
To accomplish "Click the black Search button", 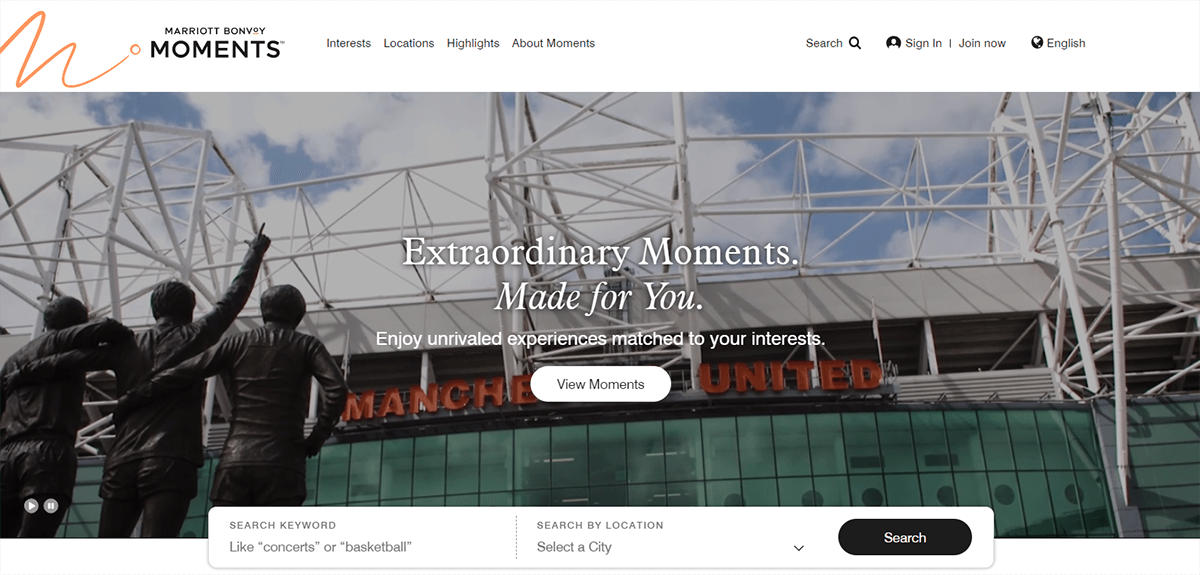I will tap(905, 537).
